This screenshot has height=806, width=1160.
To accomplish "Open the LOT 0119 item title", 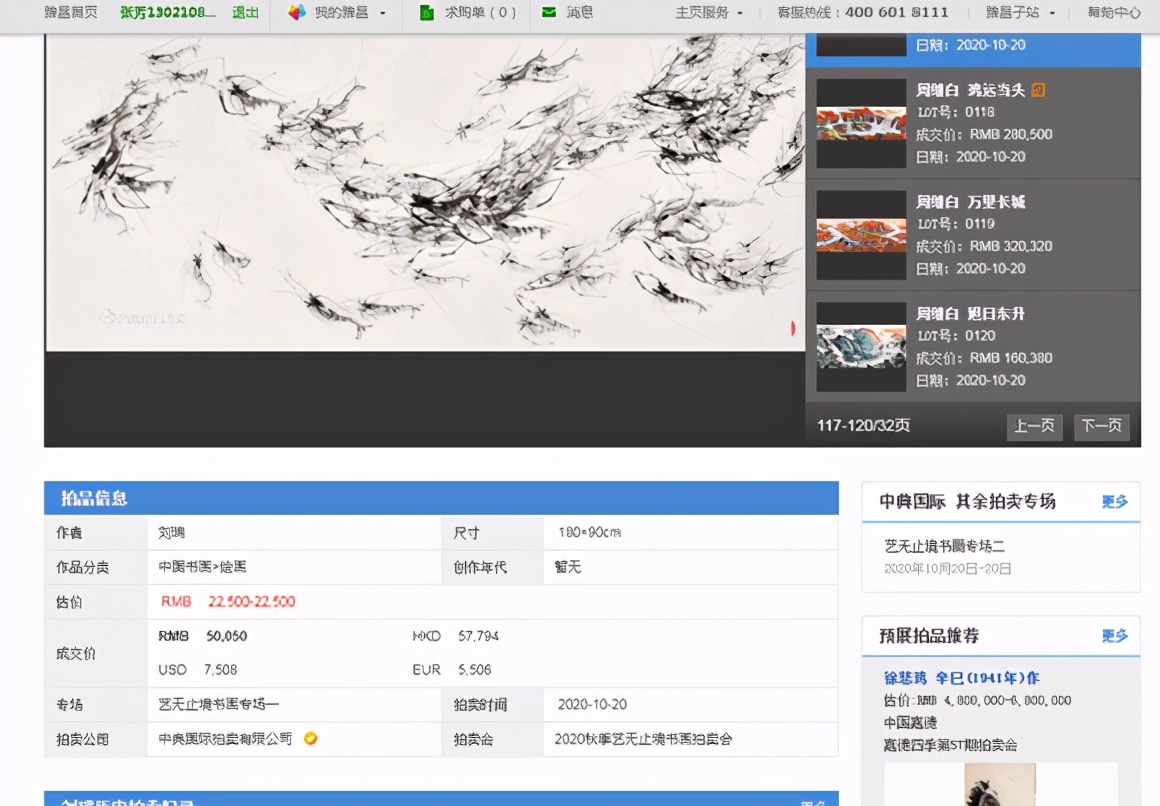I will pyautogui.click(x=970, y=202).
